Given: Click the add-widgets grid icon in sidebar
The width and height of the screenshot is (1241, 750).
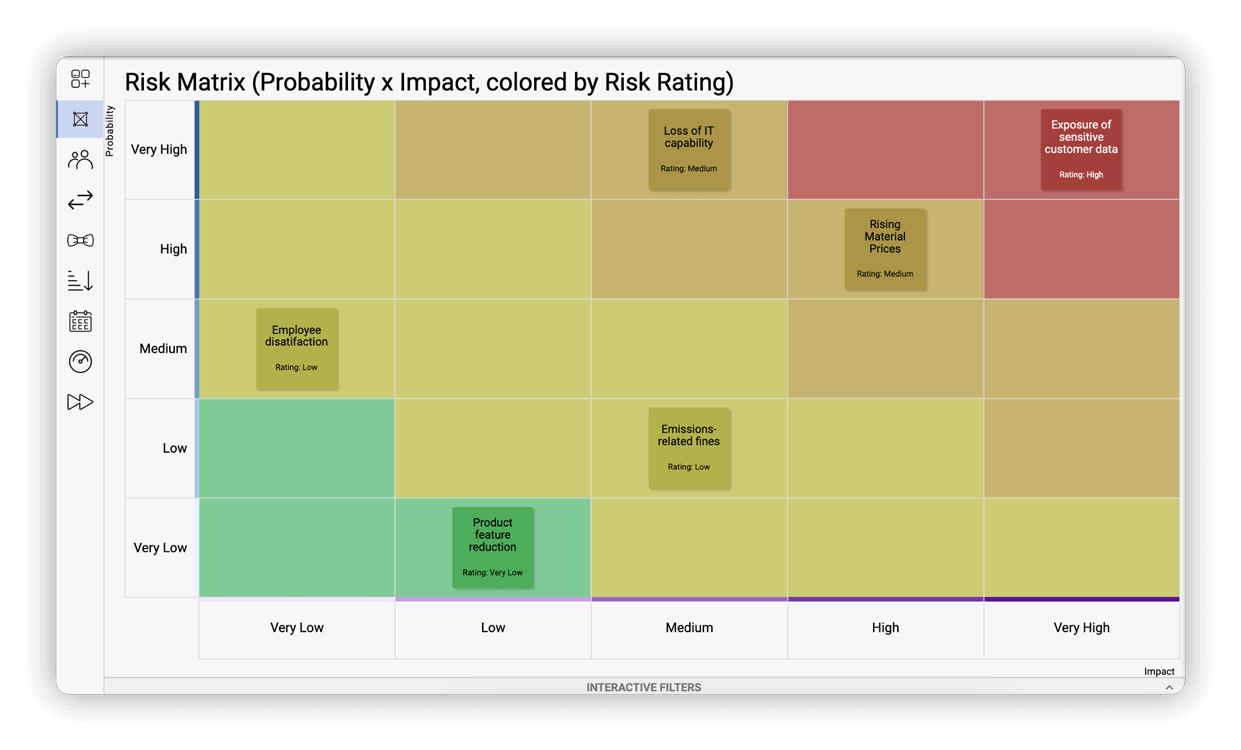Looking at the screenshot, I should coord(80,79).
